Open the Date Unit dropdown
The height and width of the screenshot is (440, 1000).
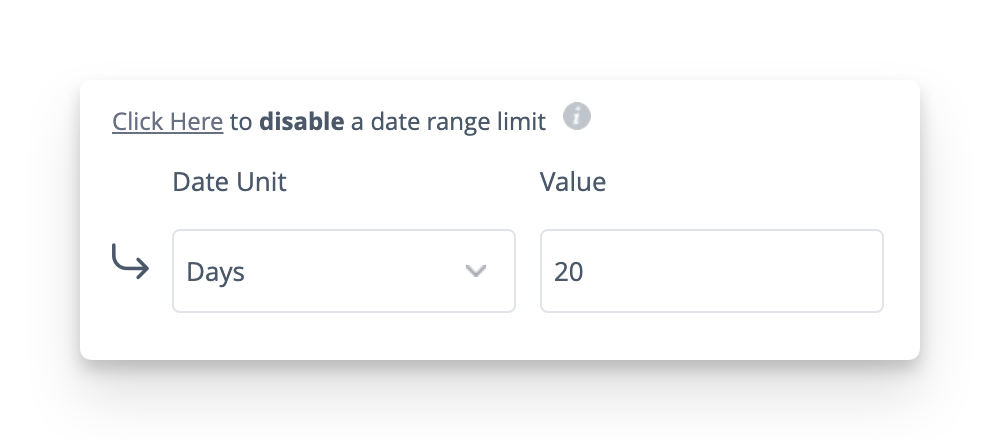(x=343, y=271)
